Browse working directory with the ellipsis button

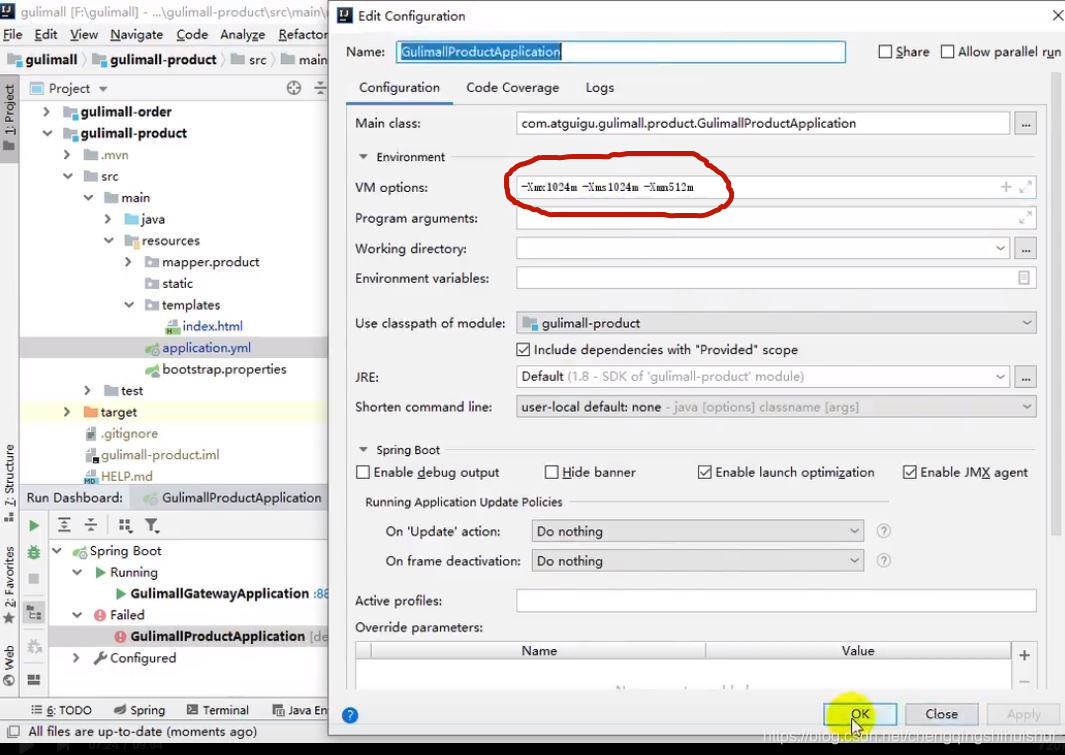tap(1026, 248)
